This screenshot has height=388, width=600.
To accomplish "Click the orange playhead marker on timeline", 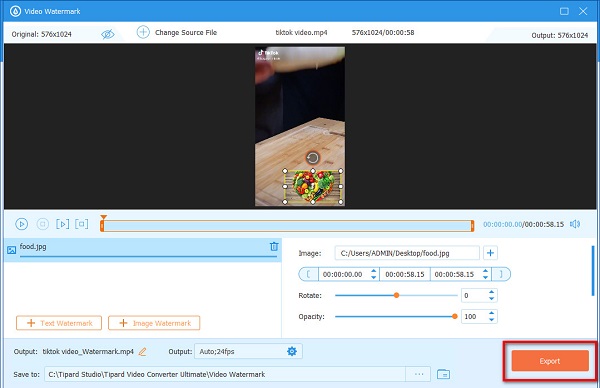I will tap(103, 217).
